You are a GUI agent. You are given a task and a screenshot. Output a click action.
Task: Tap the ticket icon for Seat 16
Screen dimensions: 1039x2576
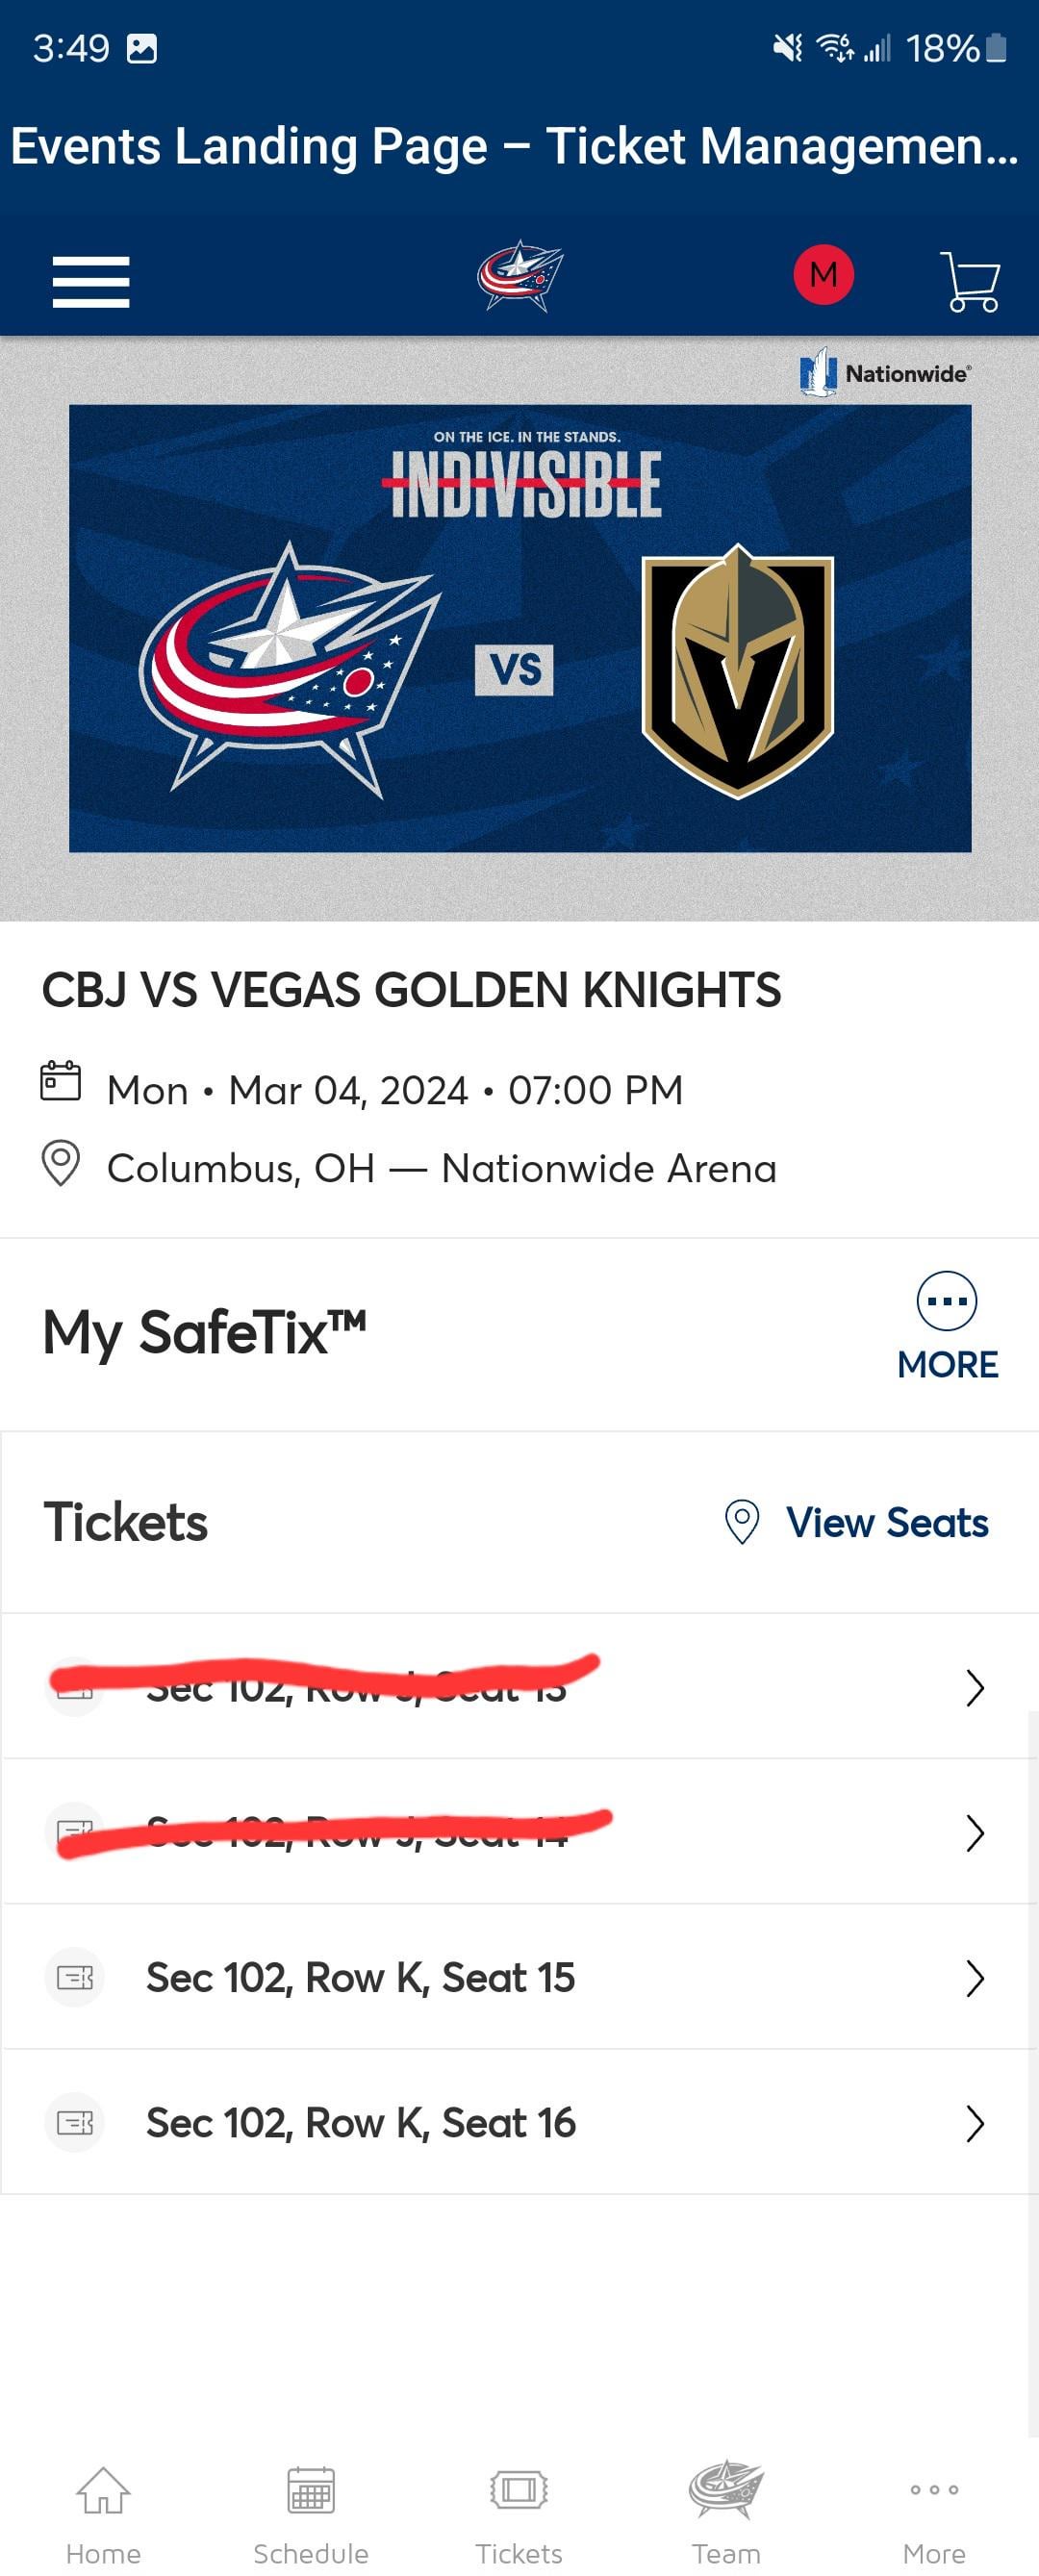click(75, 2122)
